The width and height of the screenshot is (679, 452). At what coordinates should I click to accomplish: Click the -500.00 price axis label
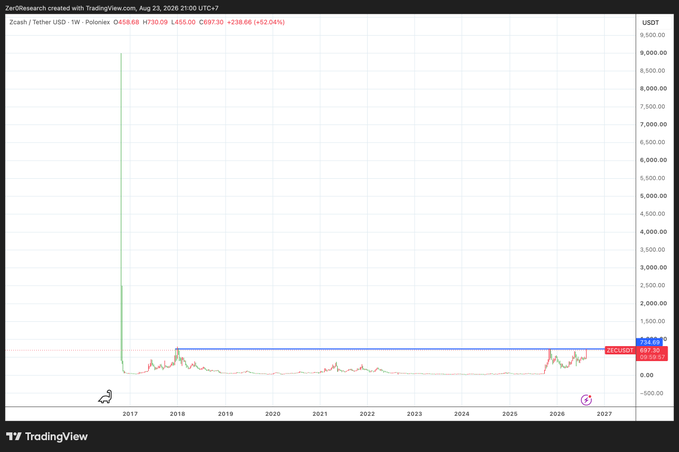coord(652,393)
